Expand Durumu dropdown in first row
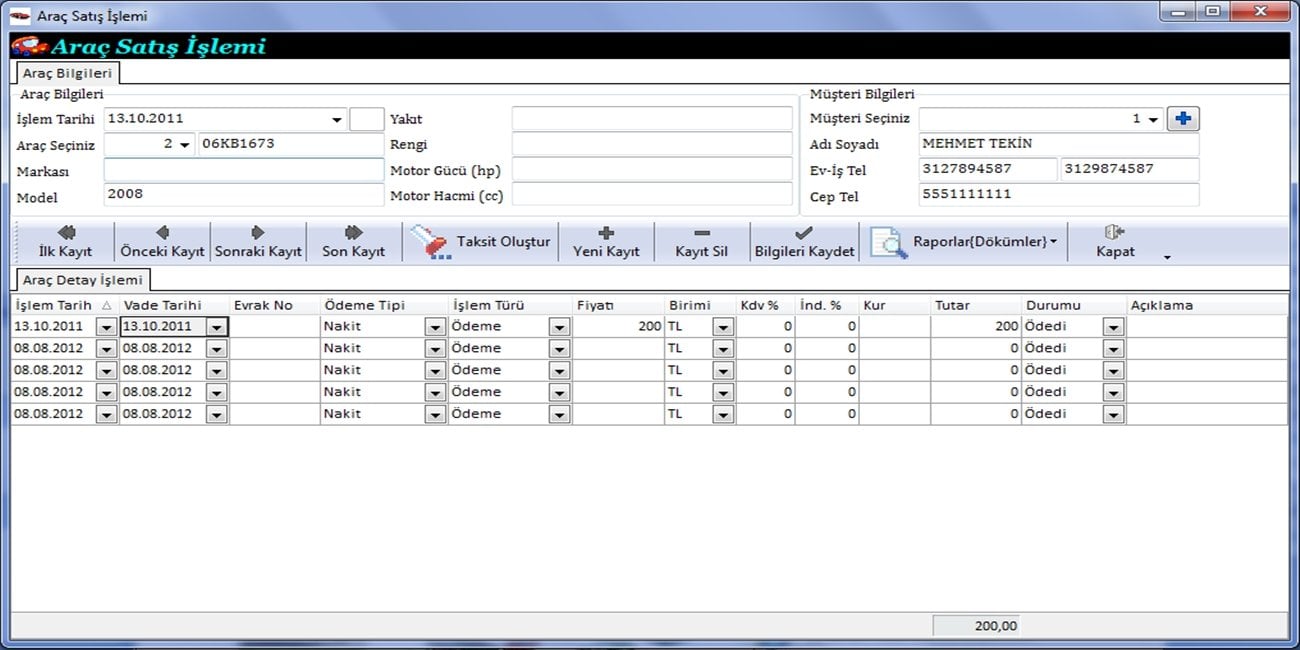The image size is (1300, 650). (1112, 327)
